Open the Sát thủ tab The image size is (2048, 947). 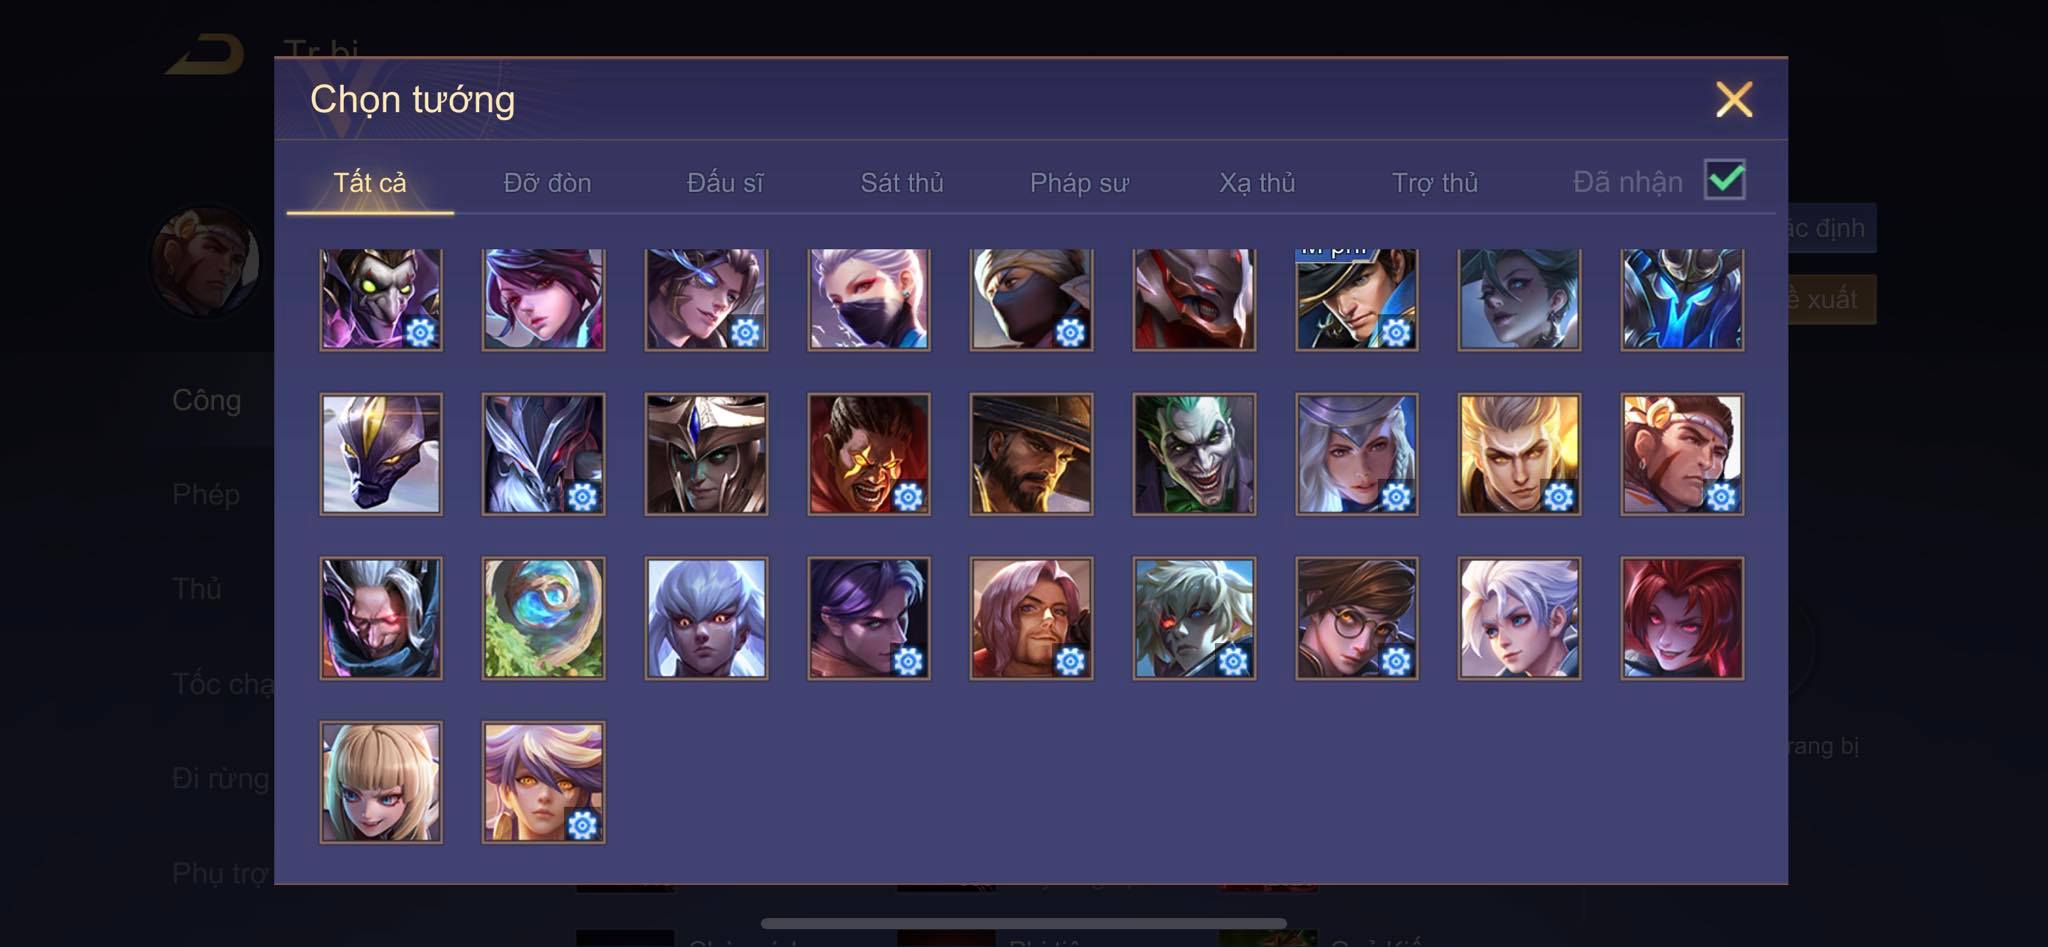902,183
